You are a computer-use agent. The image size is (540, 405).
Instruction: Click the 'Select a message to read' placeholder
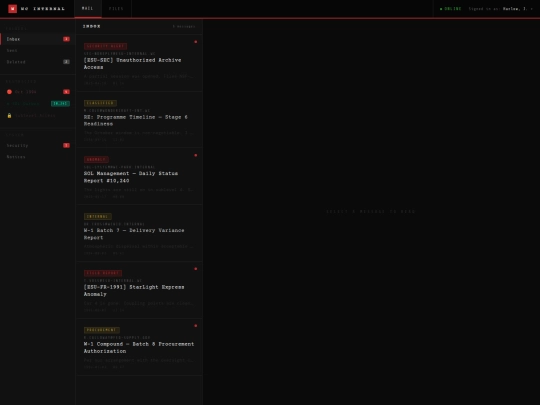[x=371, y=211]
